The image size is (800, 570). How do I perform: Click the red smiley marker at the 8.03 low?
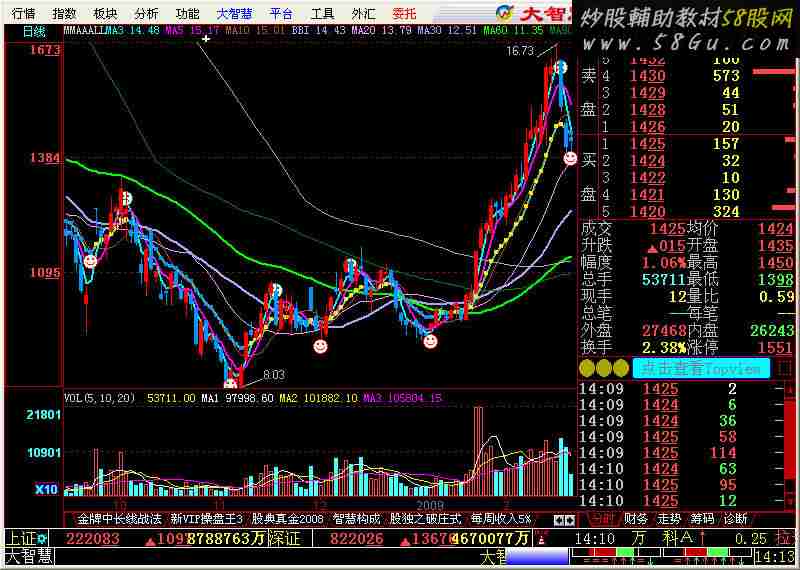[x=231, y=383]
